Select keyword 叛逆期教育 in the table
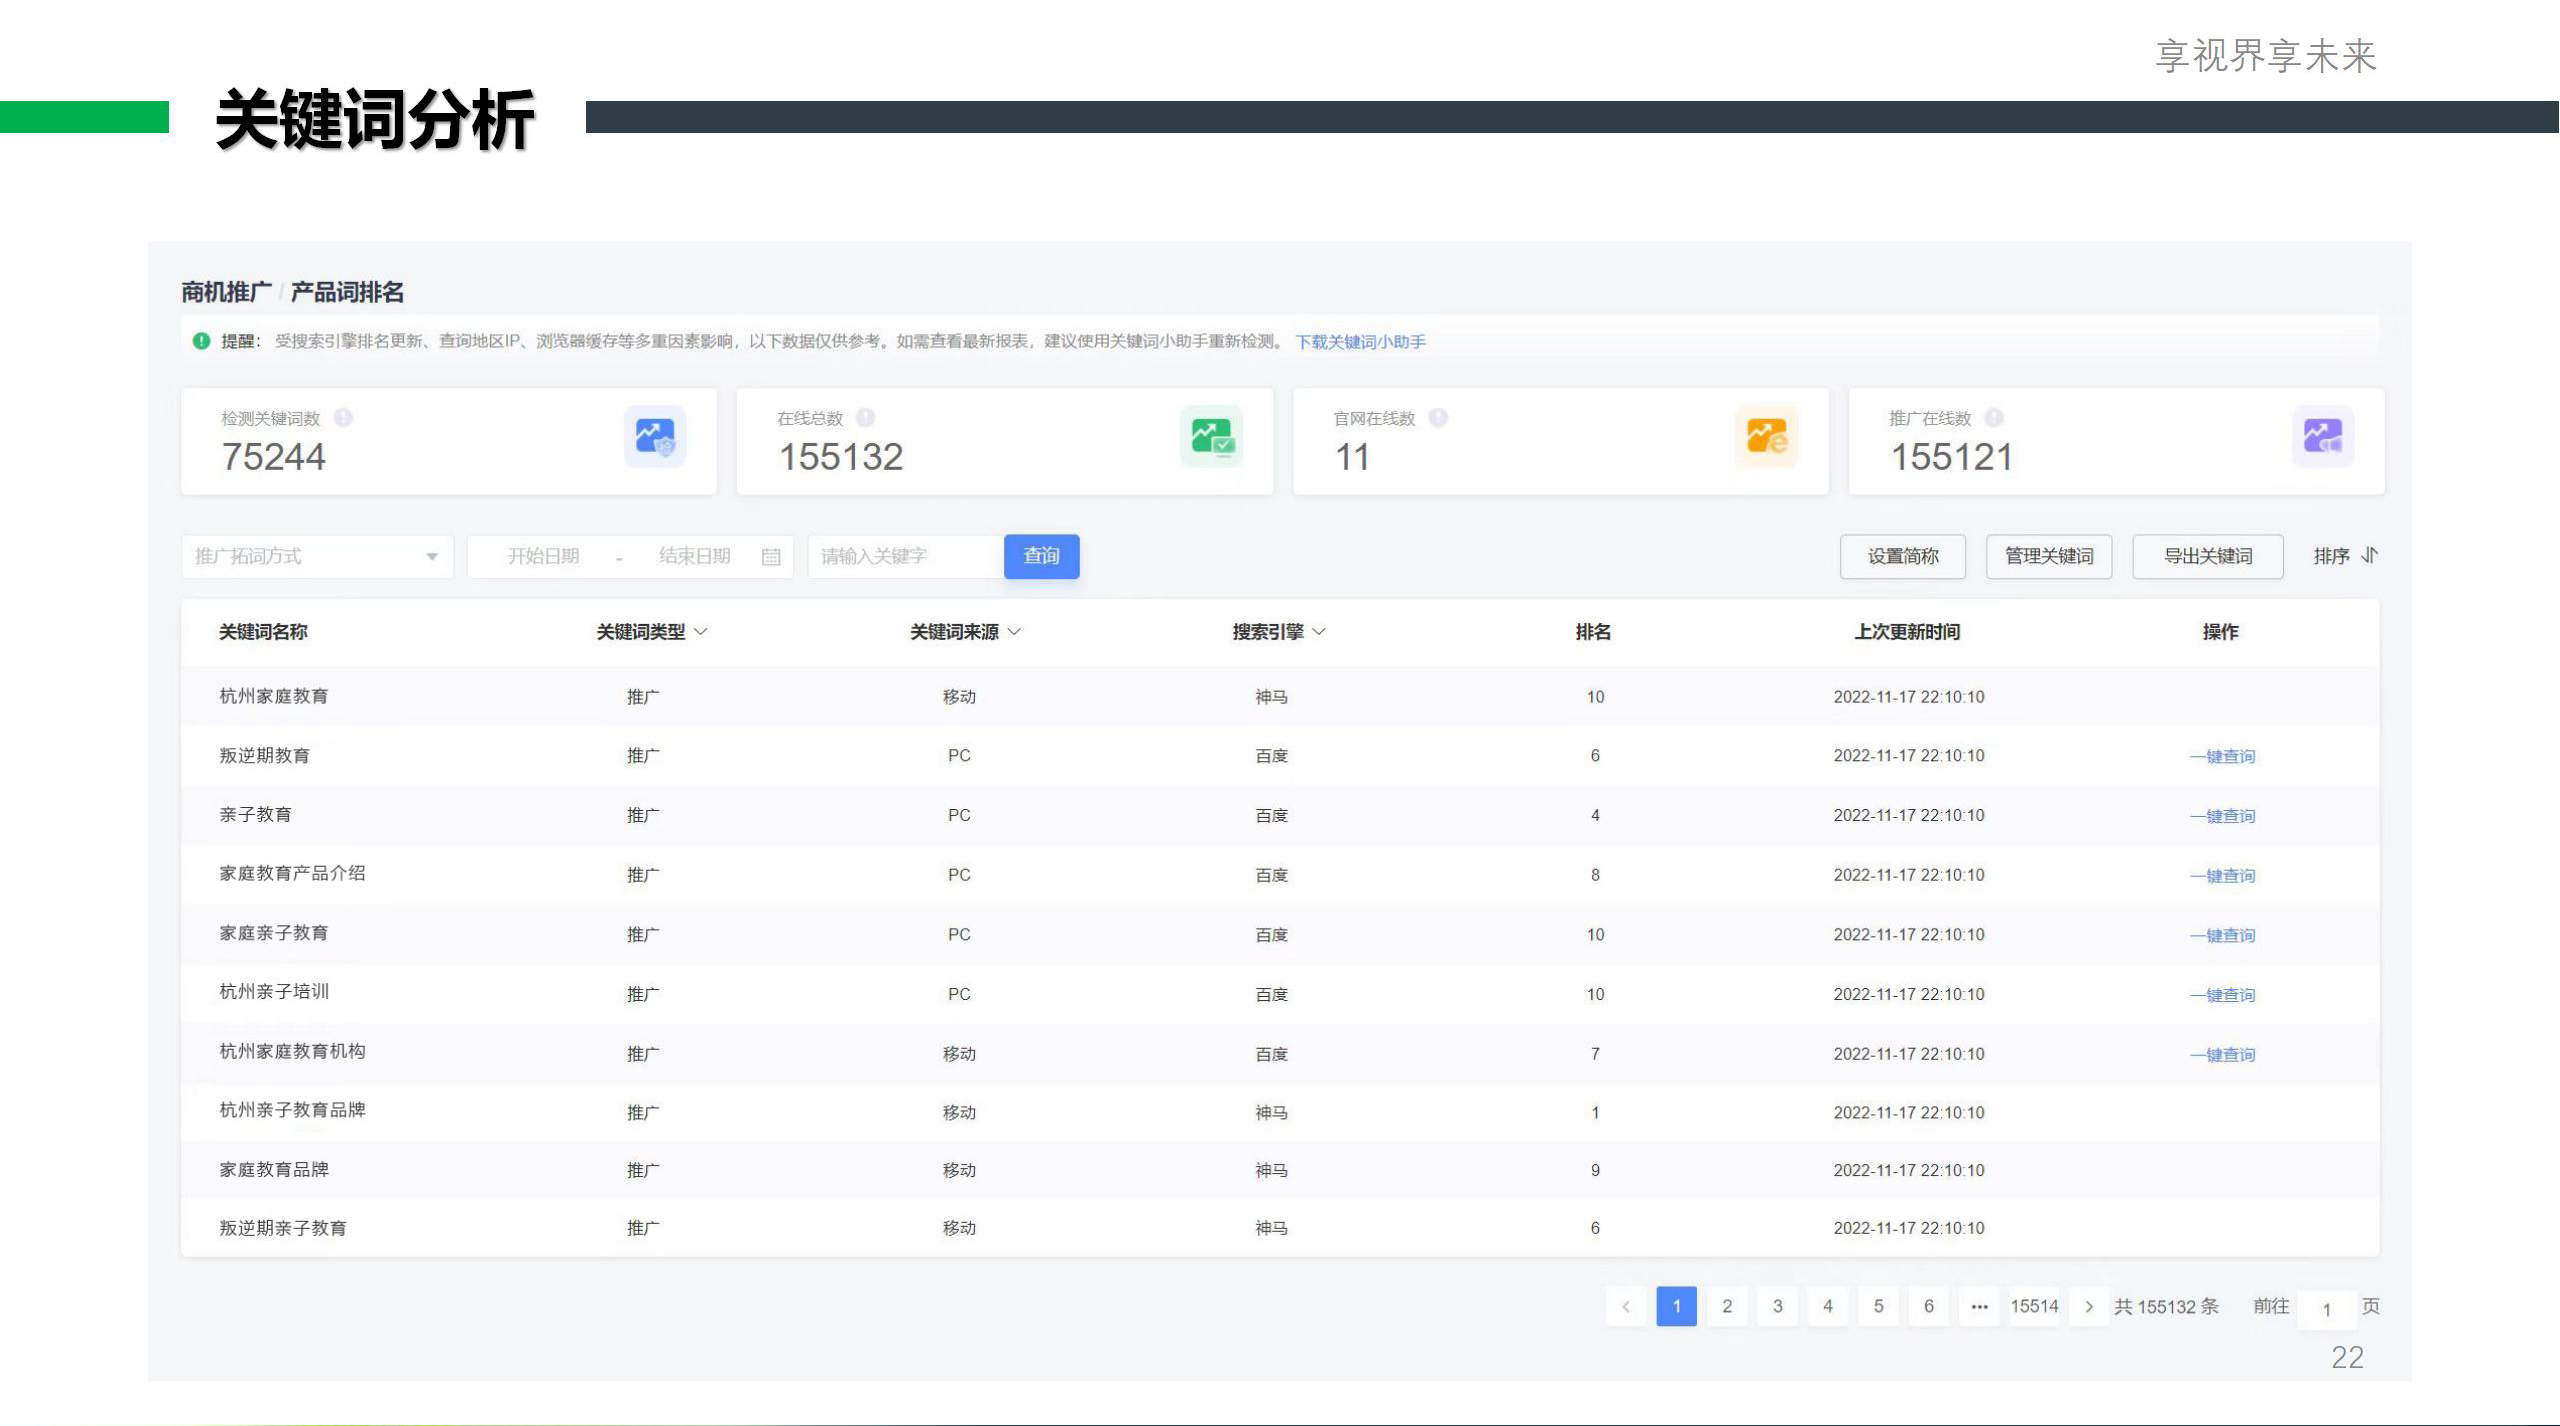Screen dimensions: 2560x1426 click(x=265, y=756)
